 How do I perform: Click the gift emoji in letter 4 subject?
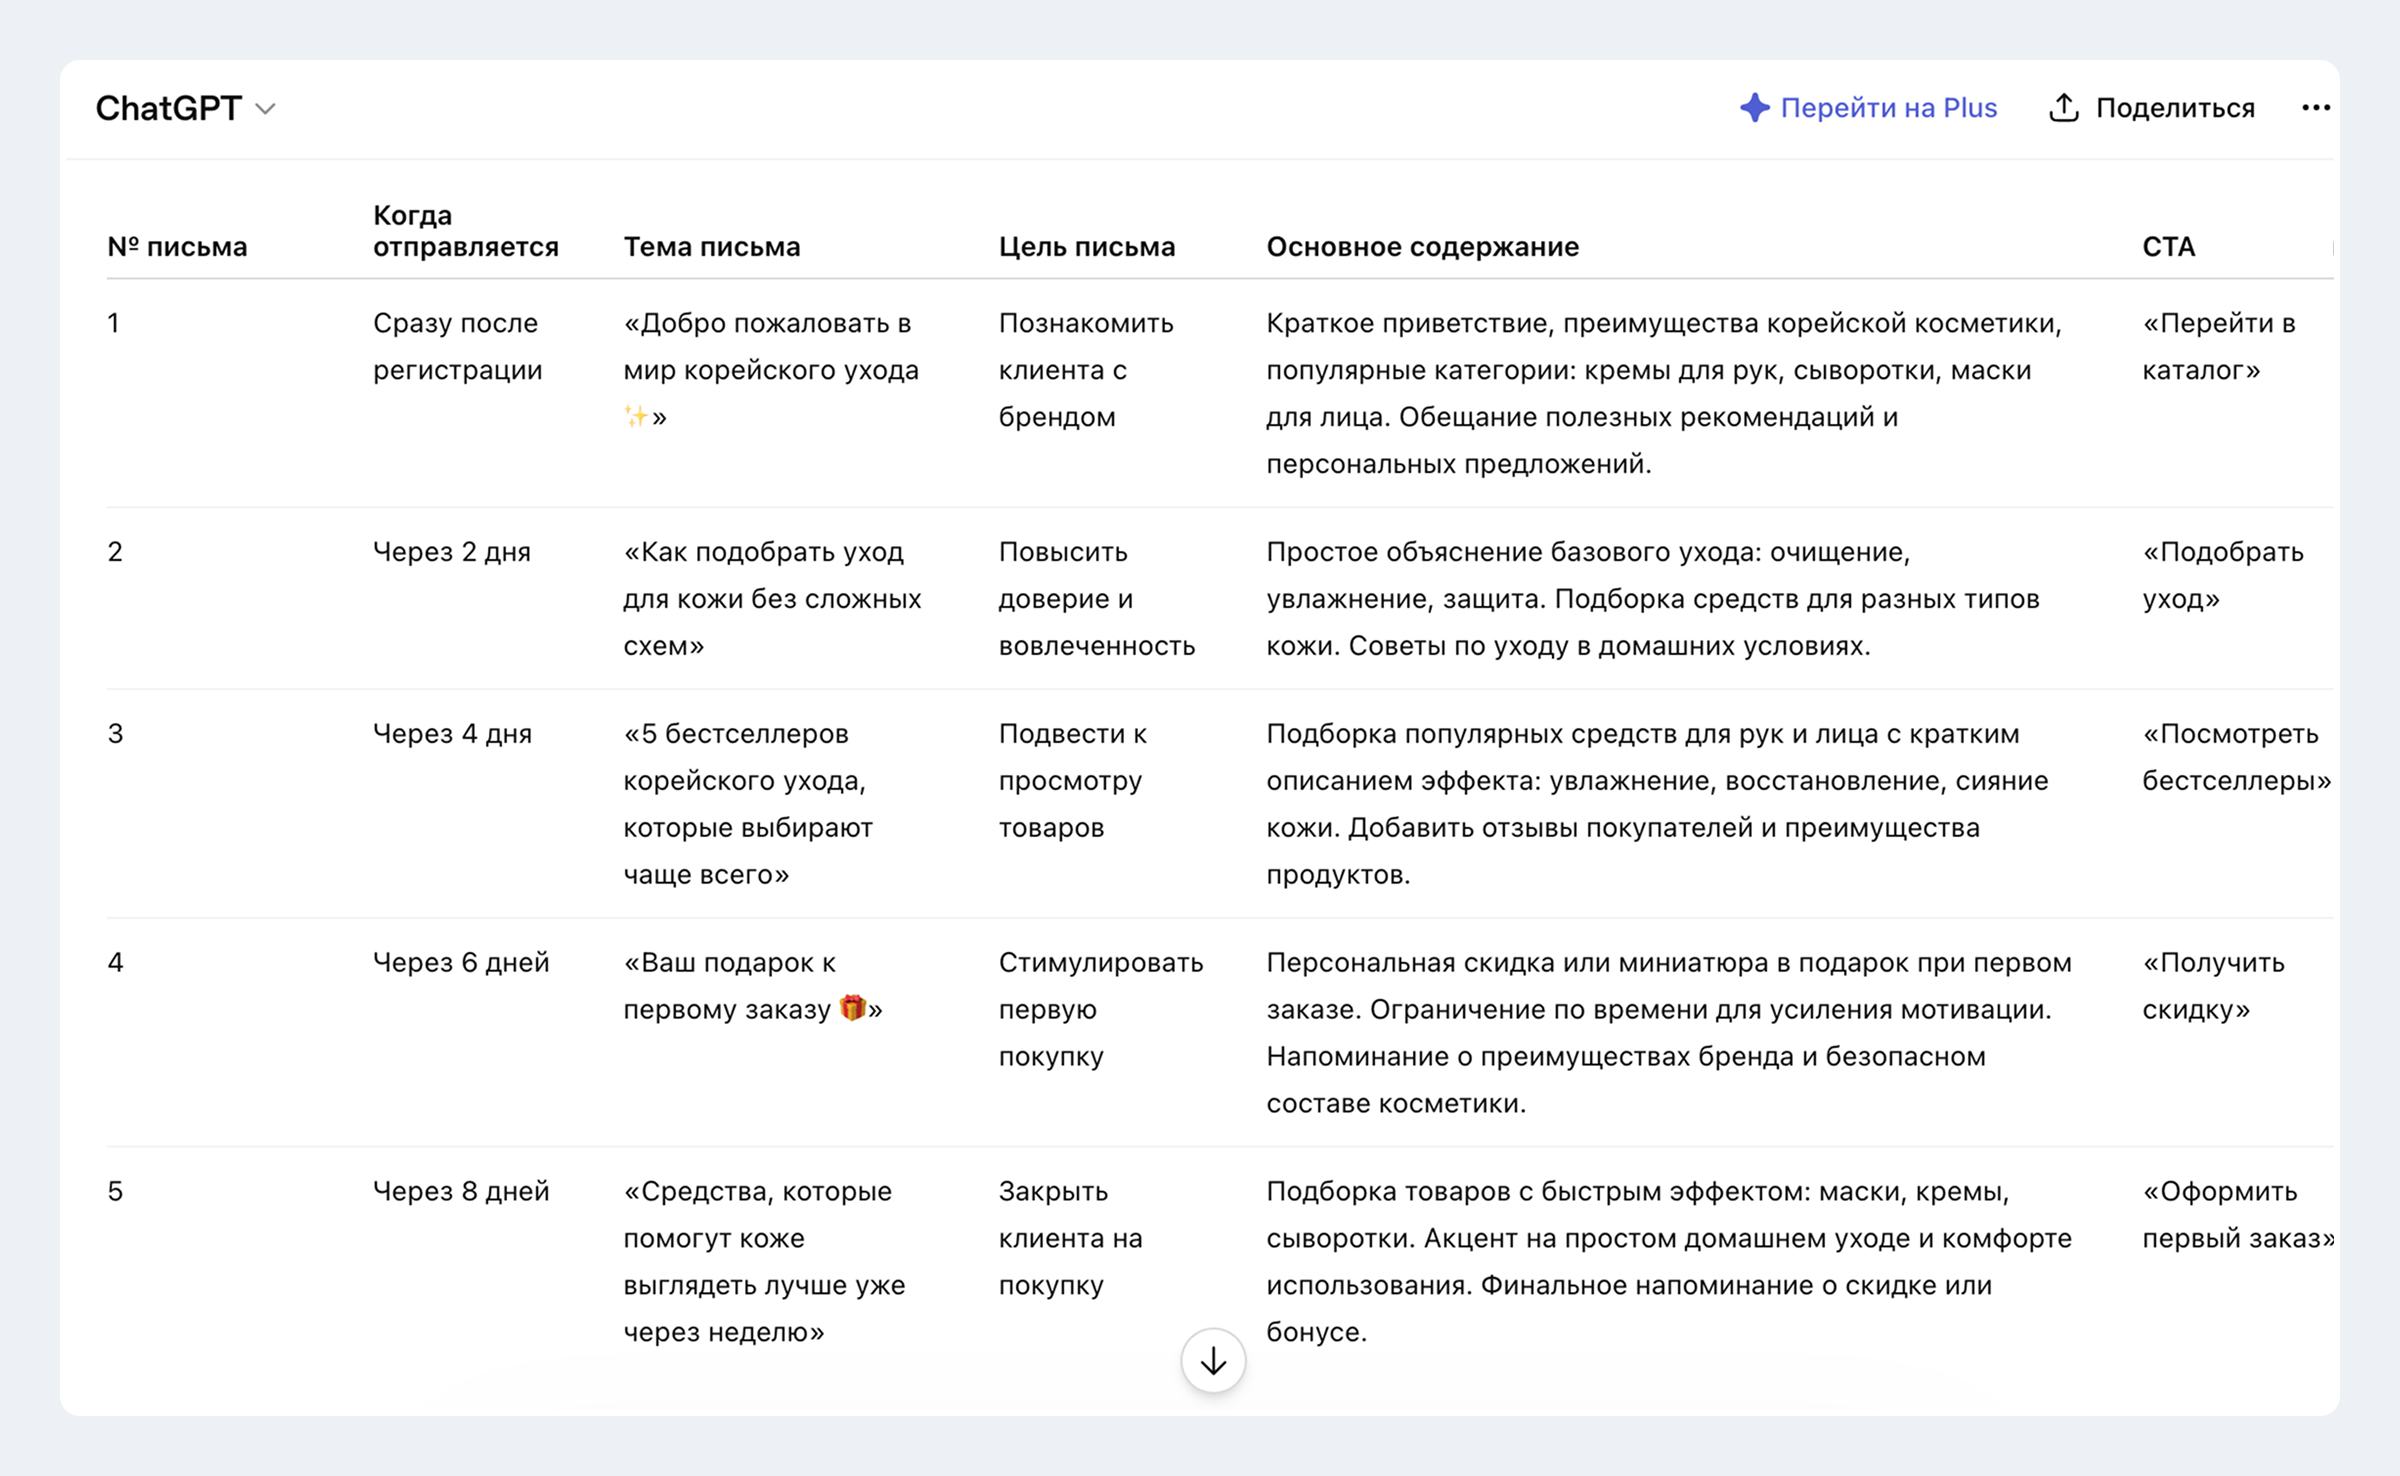tap(852, 1008)
